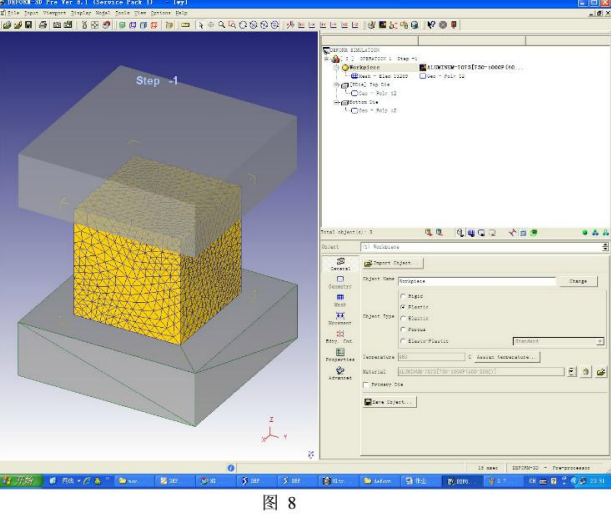611x519 pixels.
Task: Open the Properties icon in the object sidebar
Action: tap(340, 355)
